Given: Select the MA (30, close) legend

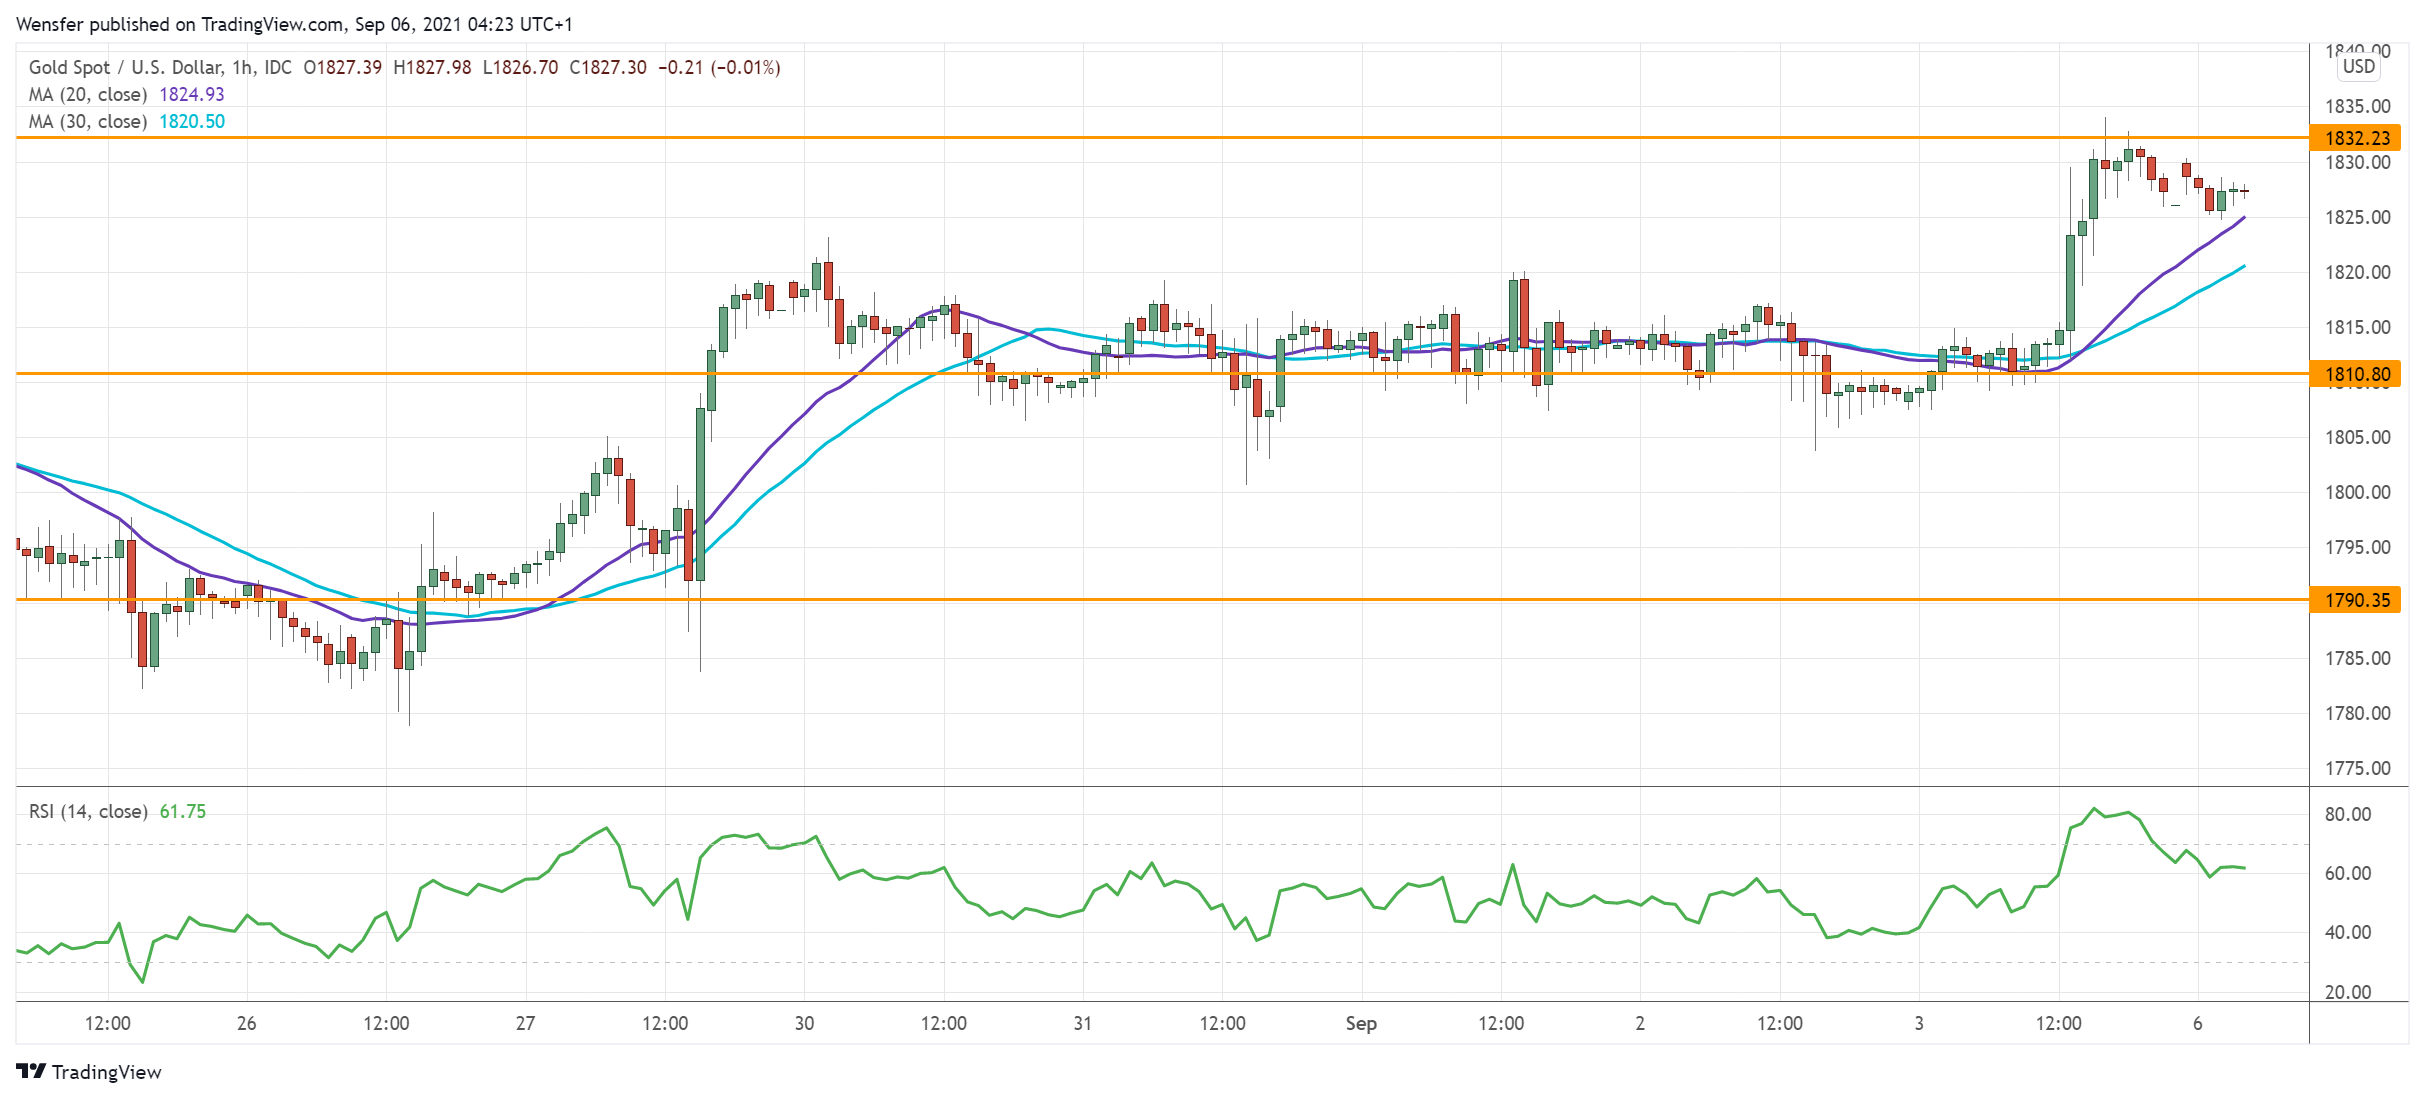Looking at the screenshot, I should tap(88, 121).
